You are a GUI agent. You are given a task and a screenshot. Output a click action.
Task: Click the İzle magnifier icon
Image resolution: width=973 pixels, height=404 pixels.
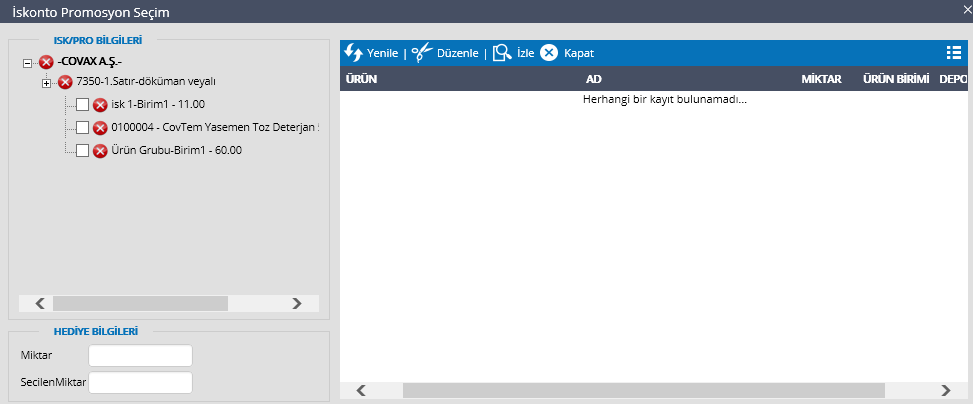point(502,53)
